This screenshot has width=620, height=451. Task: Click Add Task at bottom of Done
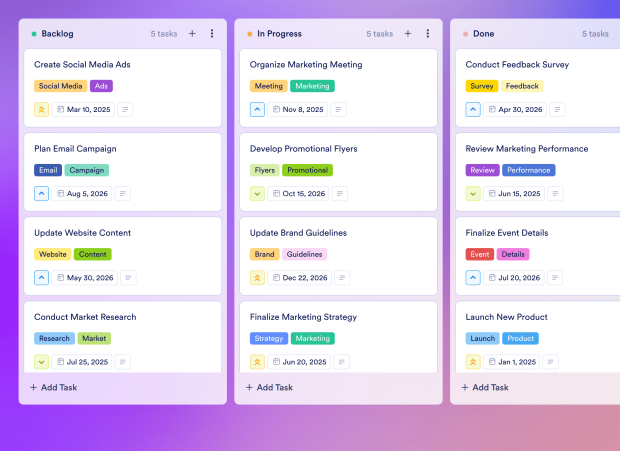[x=485, y=387]
